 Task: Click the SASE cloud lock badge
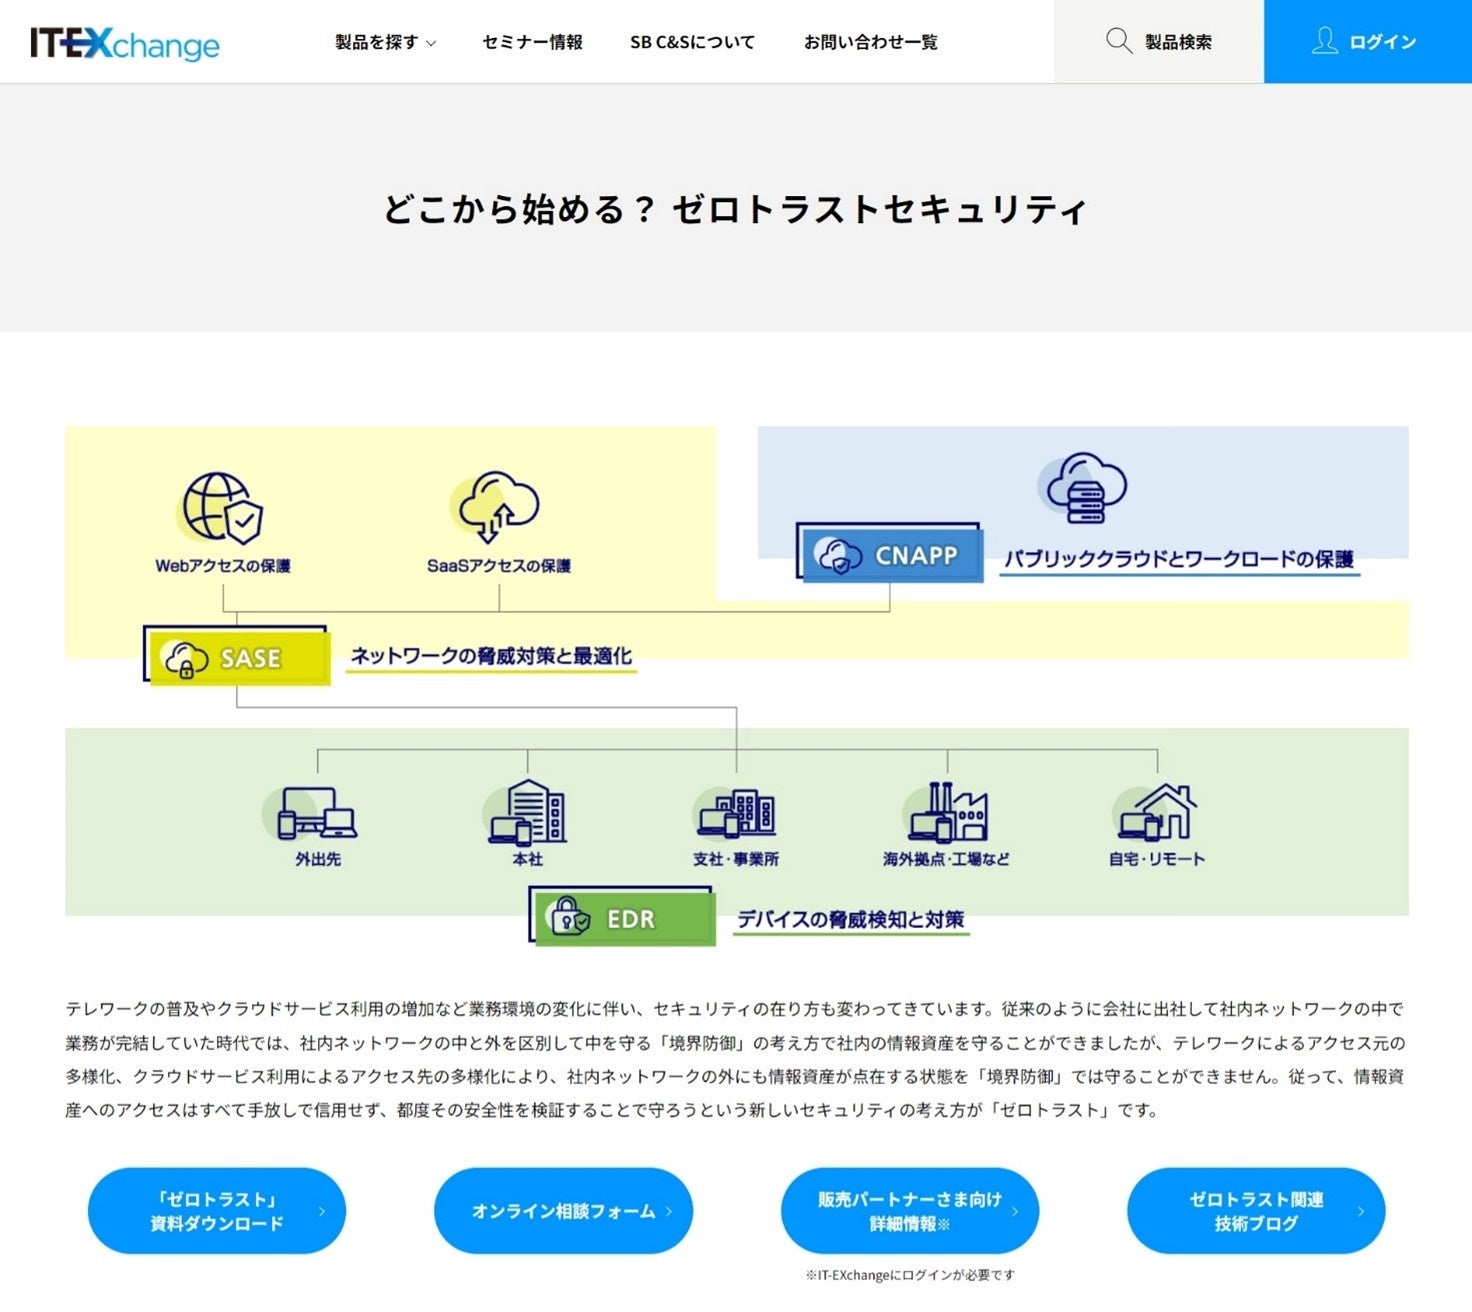click(237, 656)
